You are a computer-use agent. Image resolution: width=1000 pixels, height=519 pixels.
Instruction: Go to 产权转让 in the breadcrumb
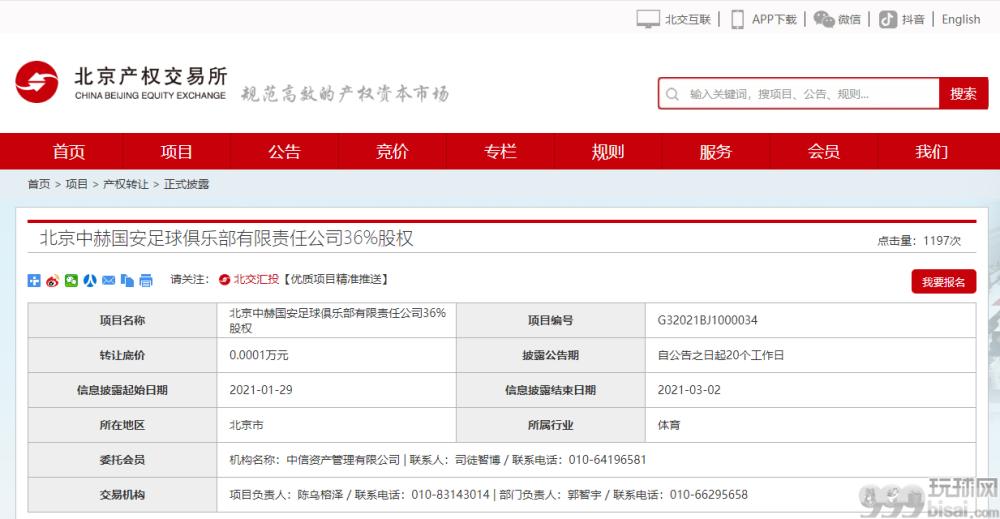126,184
